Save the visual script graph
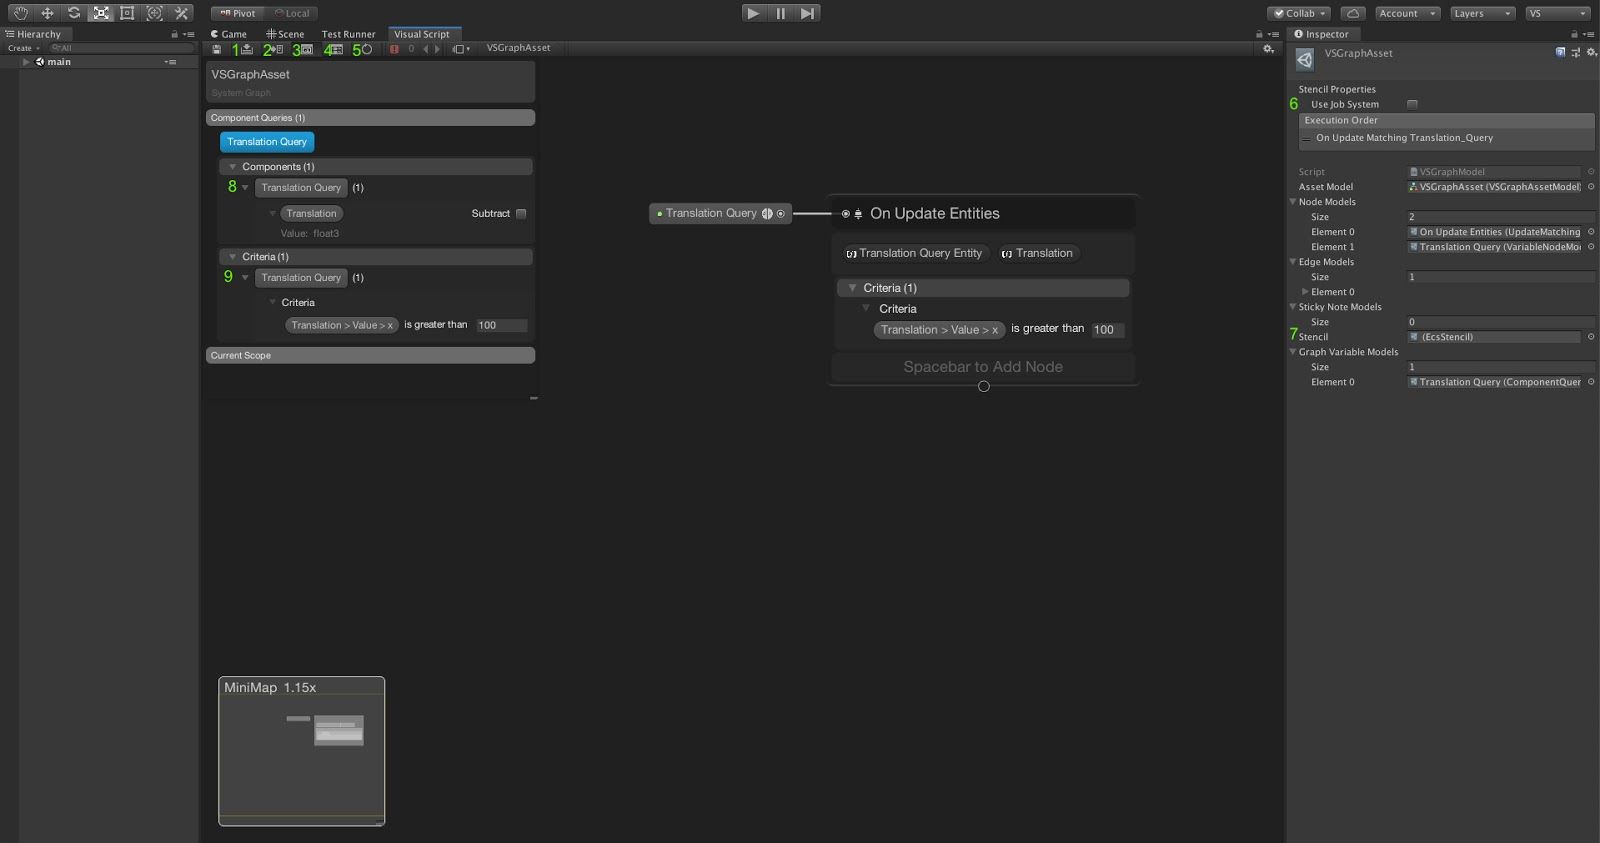 point(217,48)
